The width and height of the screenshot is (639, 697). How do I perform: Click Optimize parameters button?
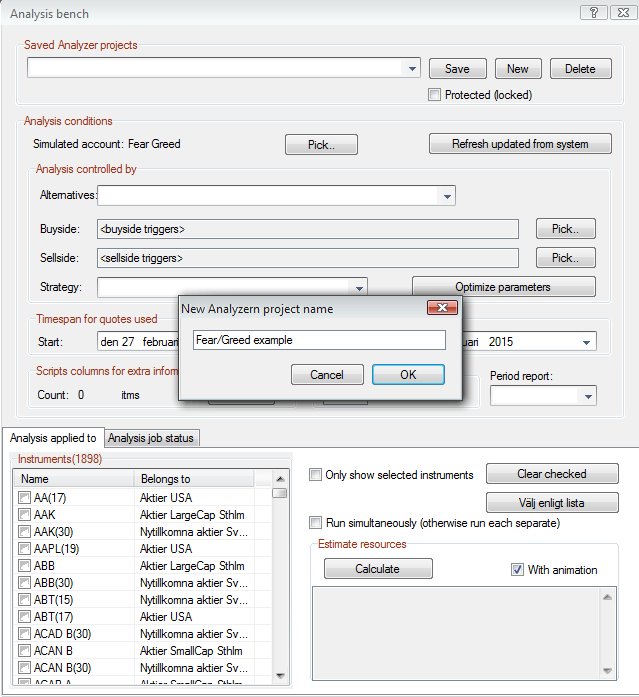click(503, 287)
